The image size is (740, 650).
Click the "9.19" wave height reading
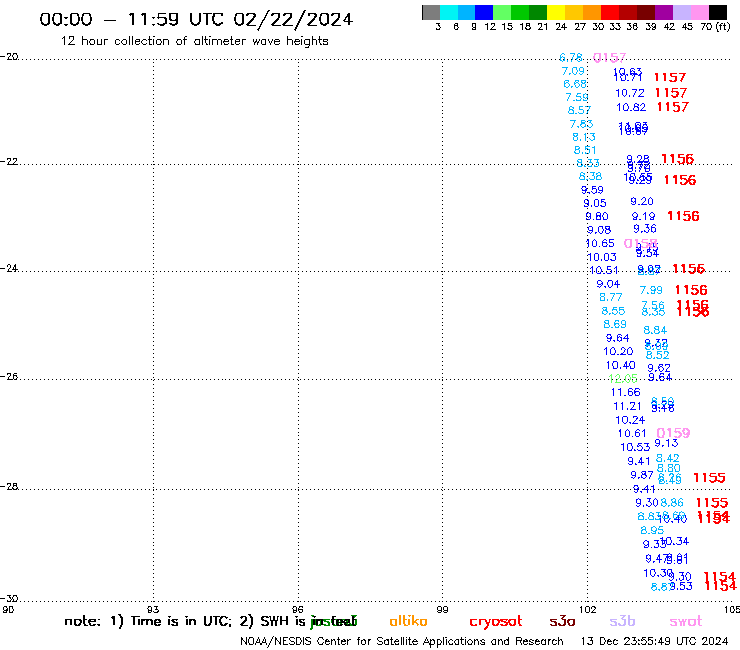coord(644,217)
